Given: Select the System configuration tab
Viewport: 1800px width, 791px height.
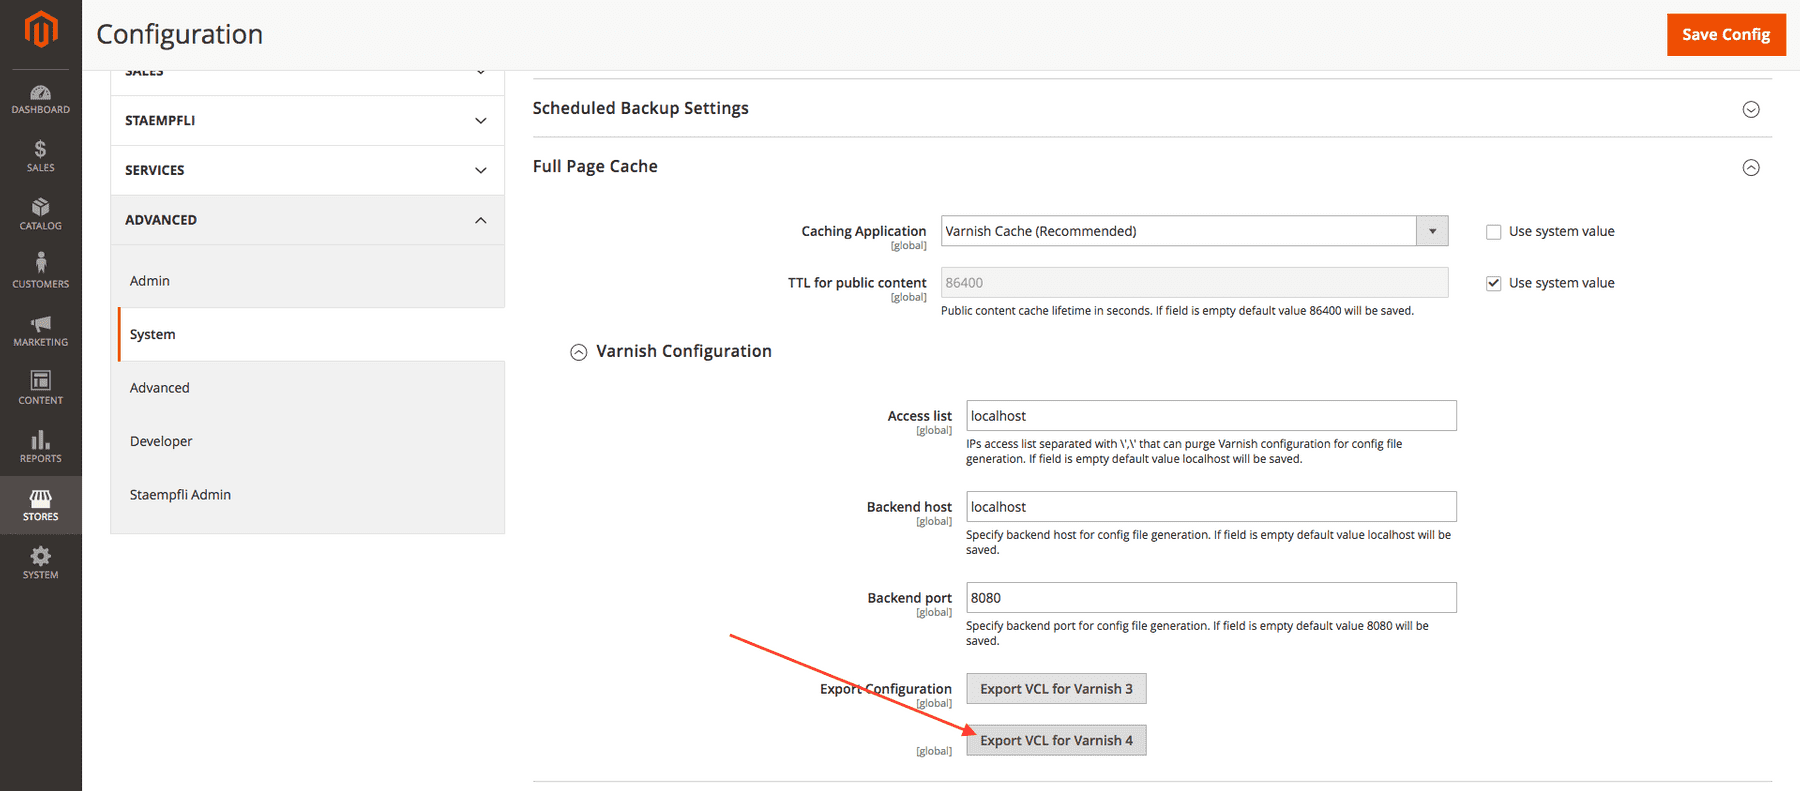Looking at the screenshot, I should (x=311, y=334).
